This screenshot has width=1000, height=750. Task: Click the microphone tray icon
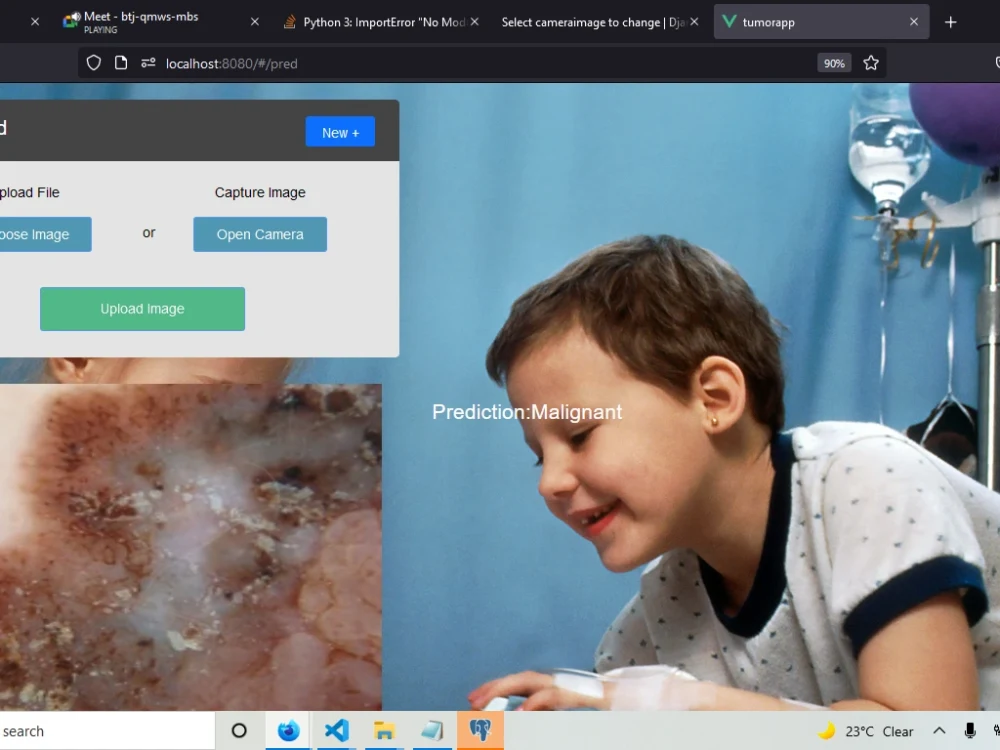pyautogui.click(x=969, y=731)
